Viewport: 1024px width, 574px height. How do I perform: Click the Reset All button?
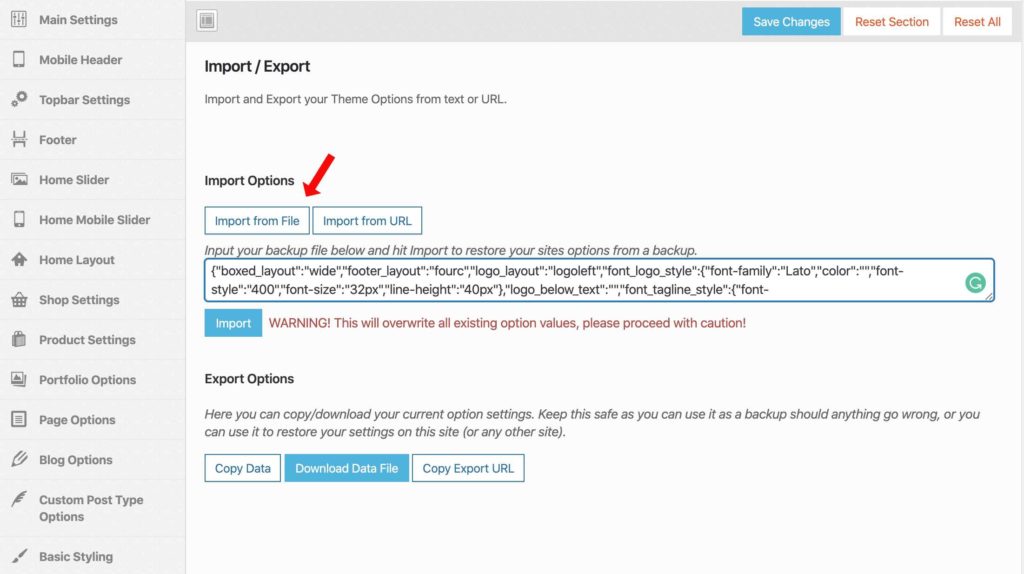pos(977,22)
